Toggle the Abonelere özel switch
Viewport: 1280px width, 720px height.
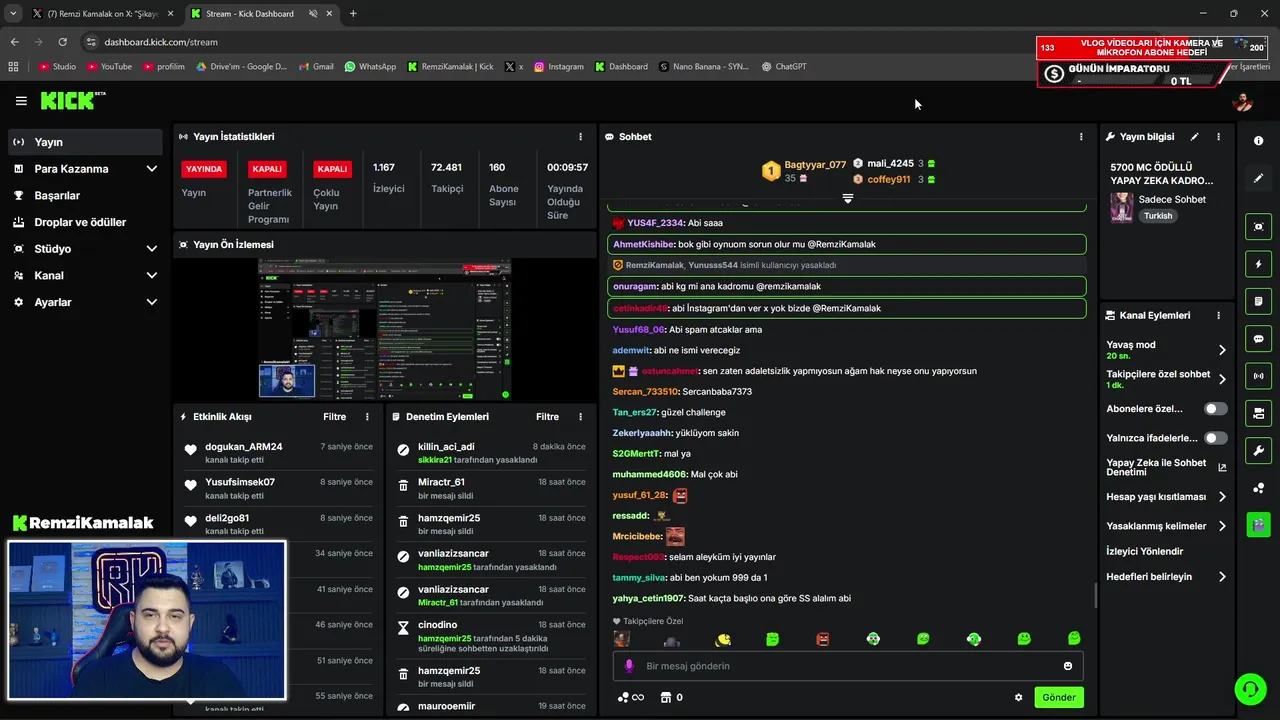[1216, 409]
